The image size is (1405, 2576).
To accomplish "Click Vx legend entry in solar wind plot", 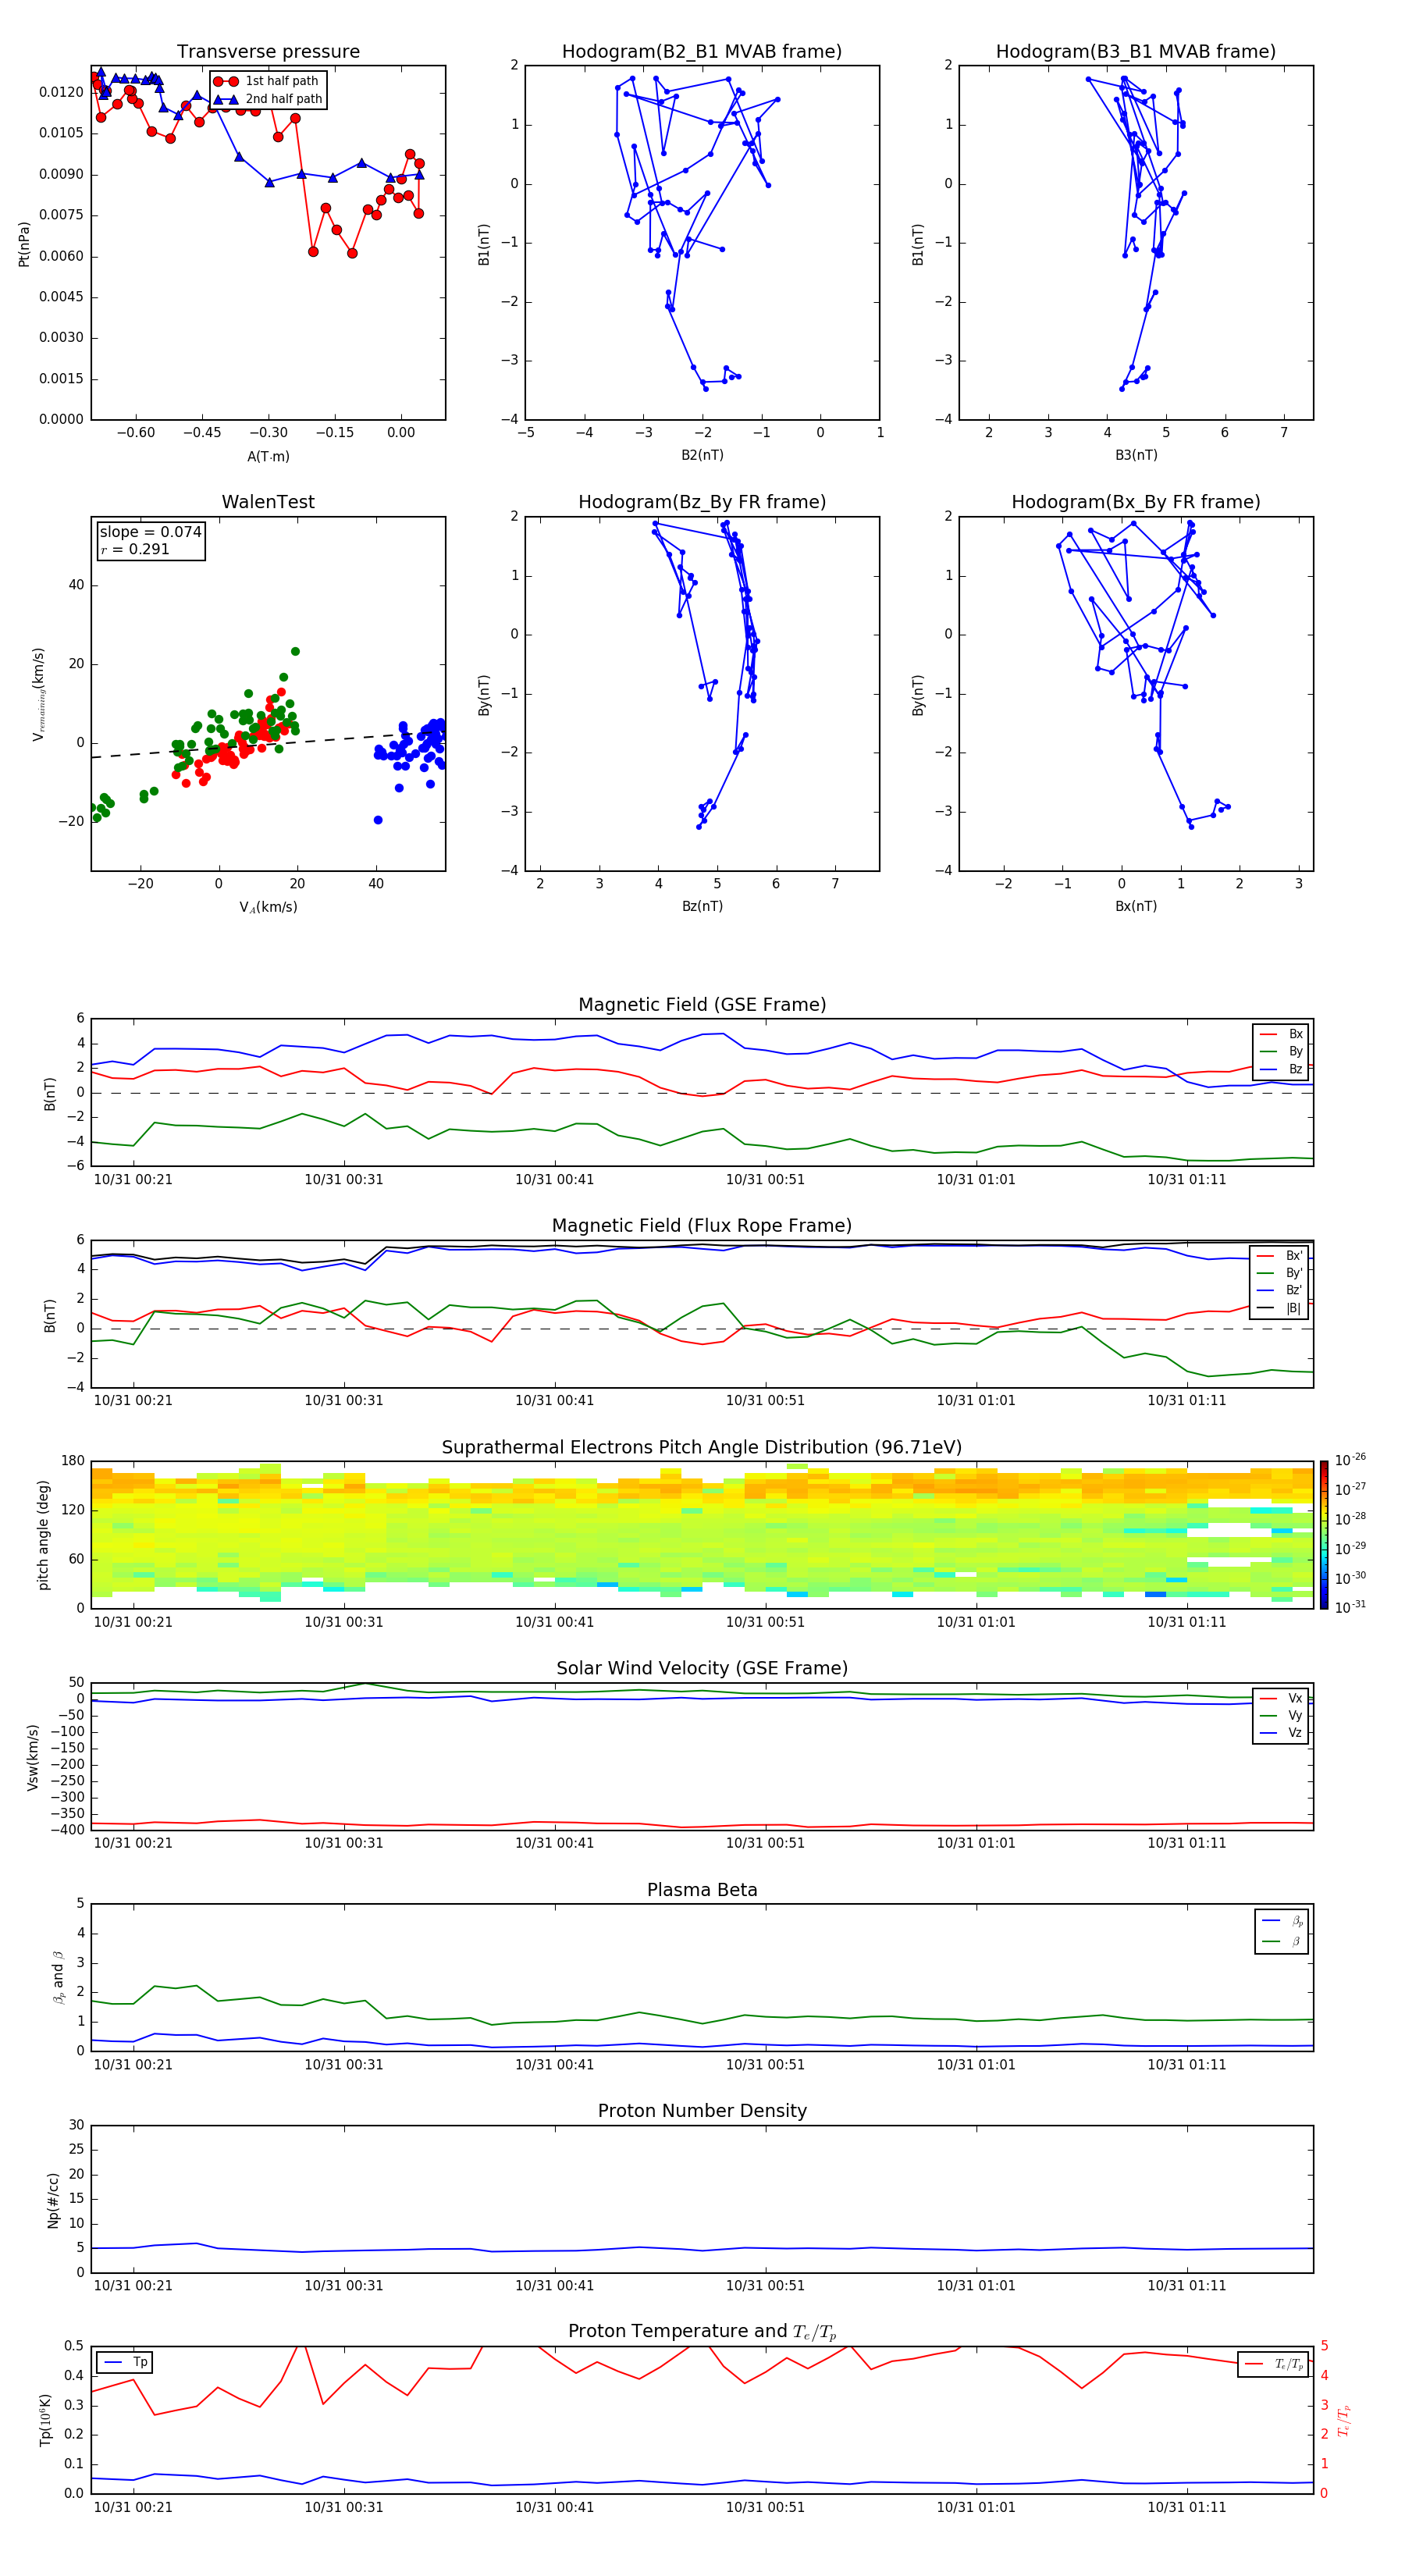I will pyautogui.click(x=1281, y=1698).
